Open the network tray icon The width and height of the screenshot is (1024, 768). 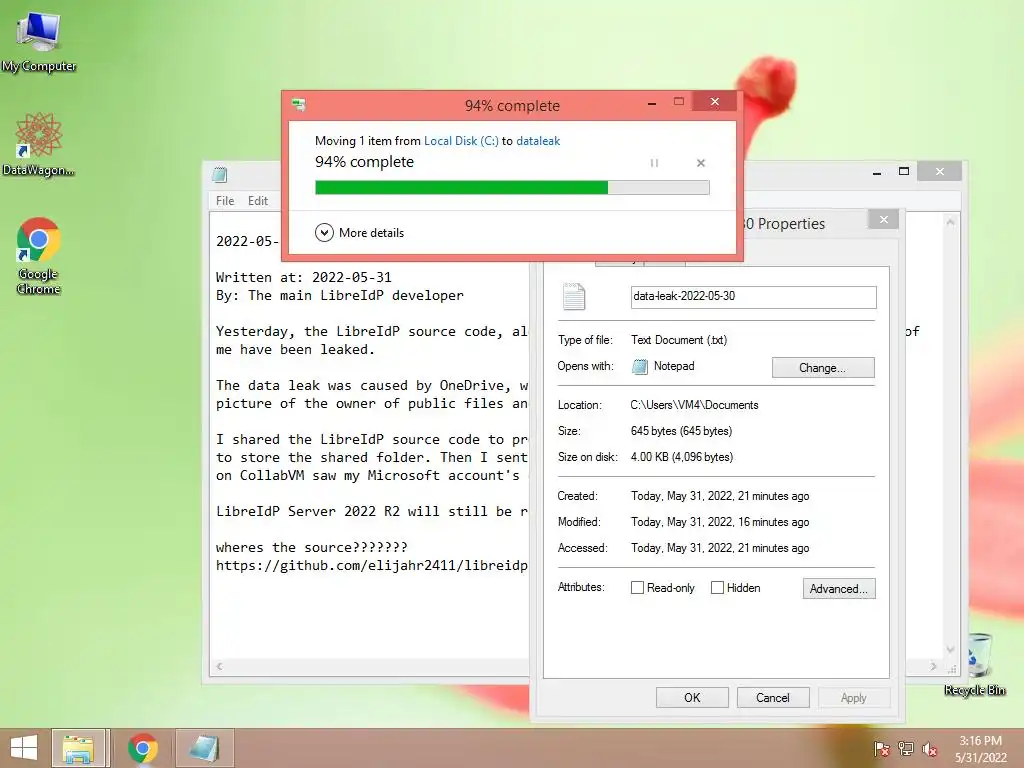coord(906,749)
